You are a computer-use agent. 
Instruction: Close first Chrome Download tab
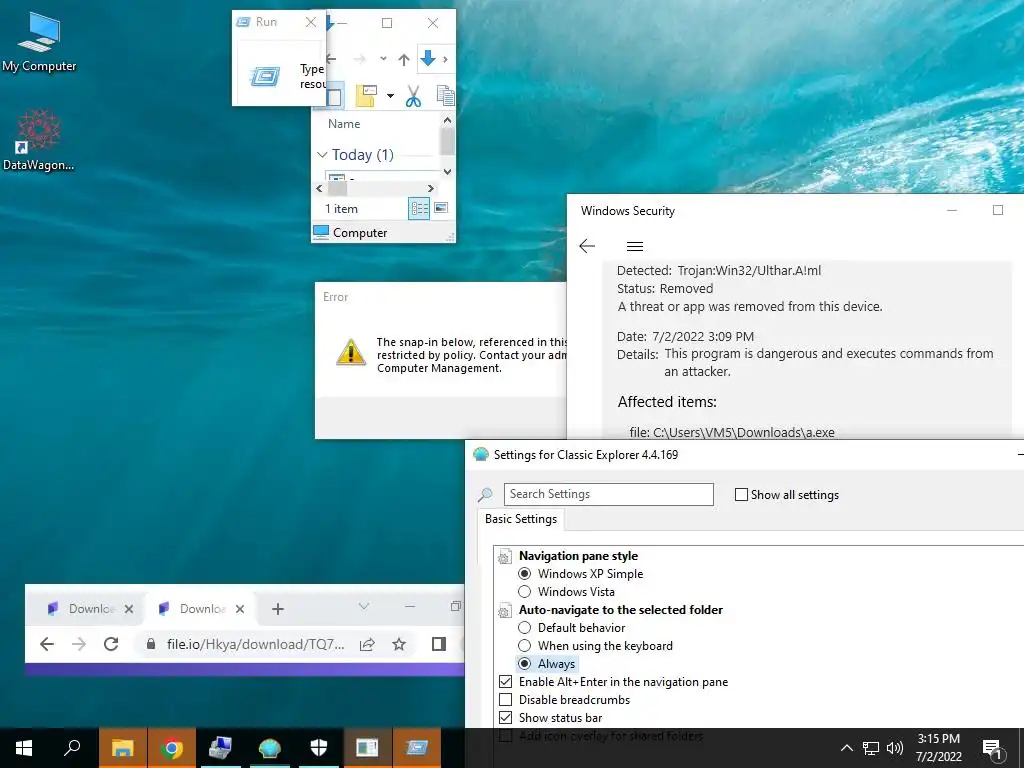(129, 609)
